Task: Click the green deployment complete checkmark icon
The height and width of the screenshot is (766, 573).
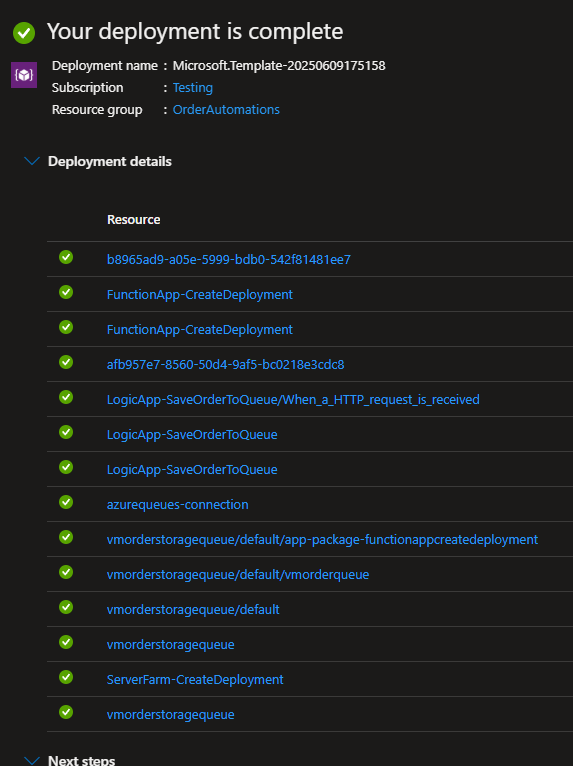Action: click(24, 33)
